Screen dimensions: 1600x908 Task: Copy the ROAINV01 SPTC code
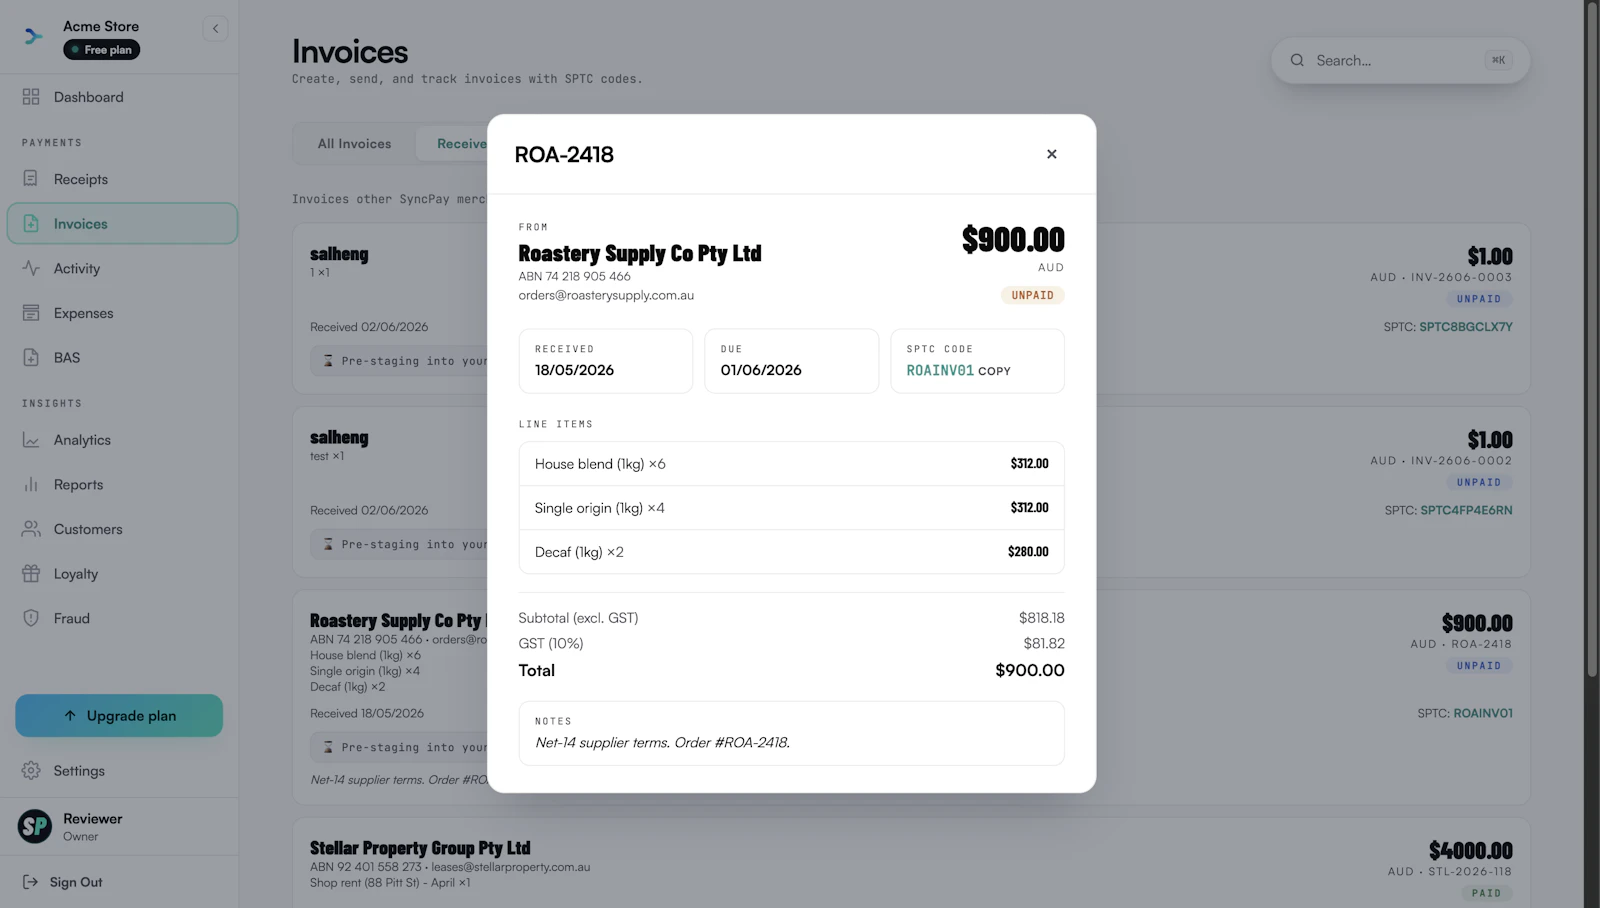coord(994,371)
